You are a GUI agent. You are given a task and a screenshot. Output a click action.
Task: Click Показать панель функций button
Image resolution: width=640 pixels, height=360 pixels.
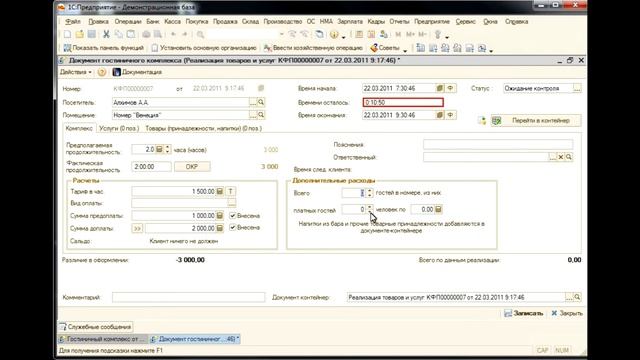click(104, 48)
